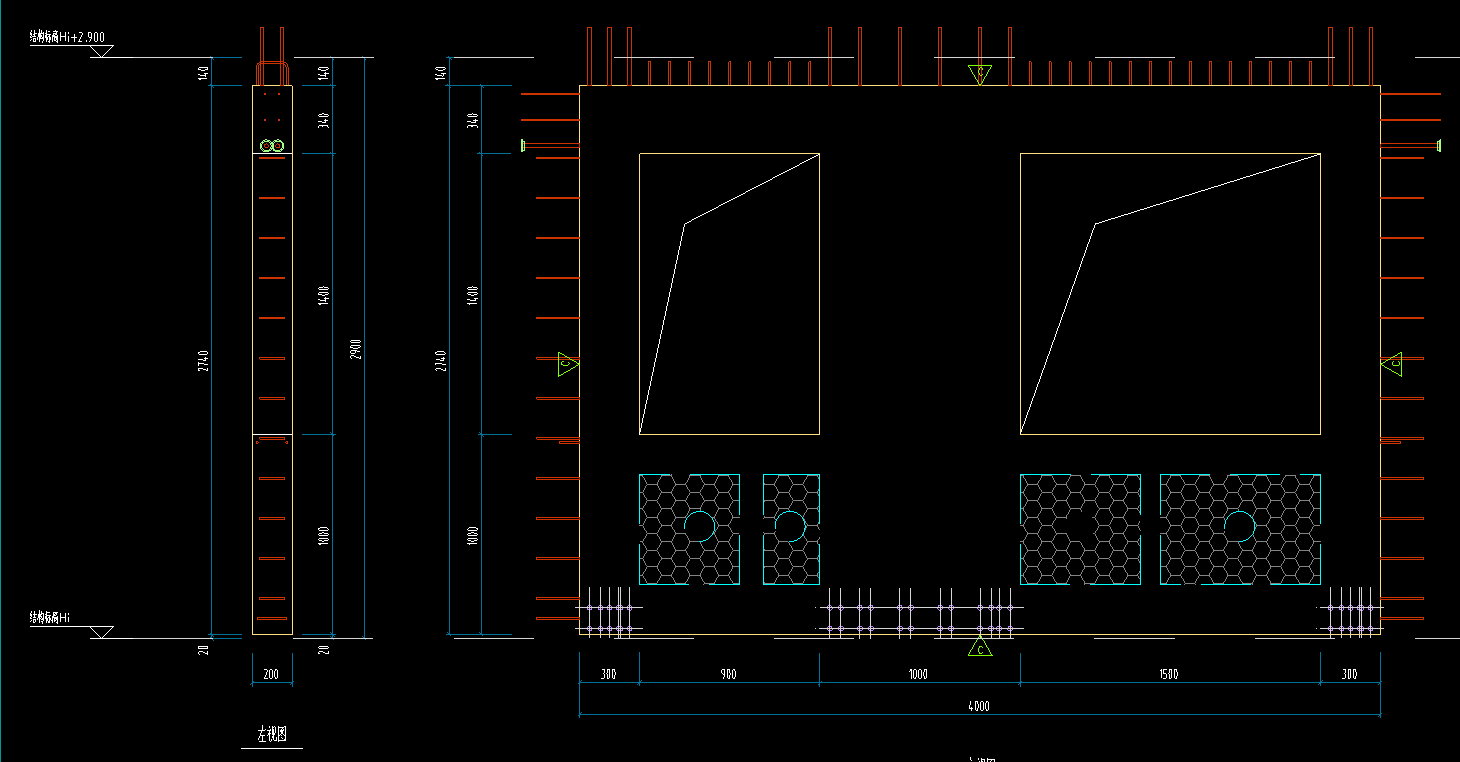This screenshot has height=762, width=1460.
Task: Select the 900 horizontal dimension text
Action: [728, 675]
